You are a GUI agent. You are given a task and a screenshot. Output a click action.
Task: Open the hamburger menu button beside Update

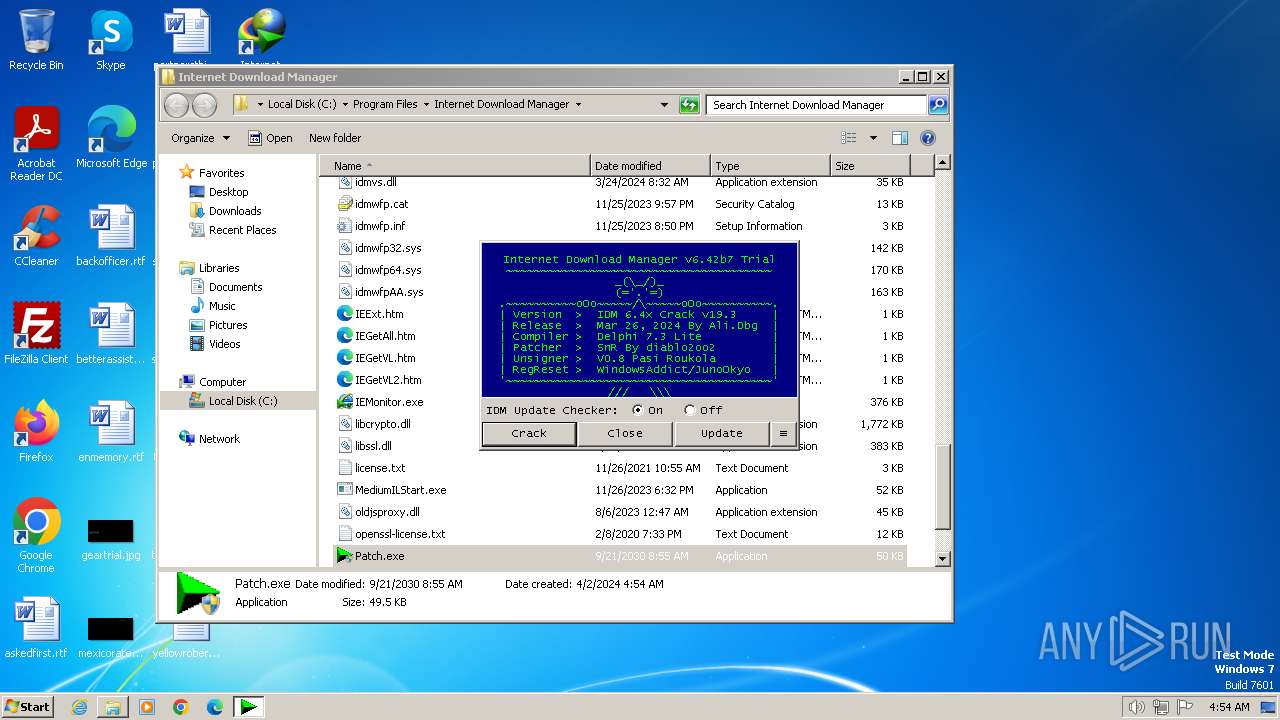pos(783,433)
